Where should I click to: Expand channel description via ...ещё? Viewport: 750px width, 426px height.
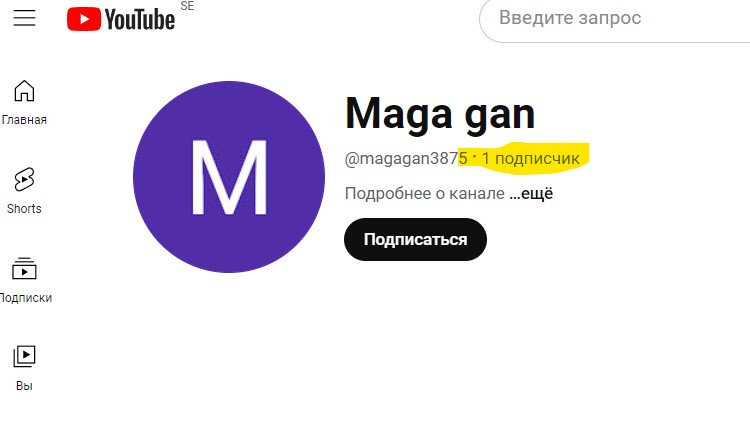pos(531,194)
